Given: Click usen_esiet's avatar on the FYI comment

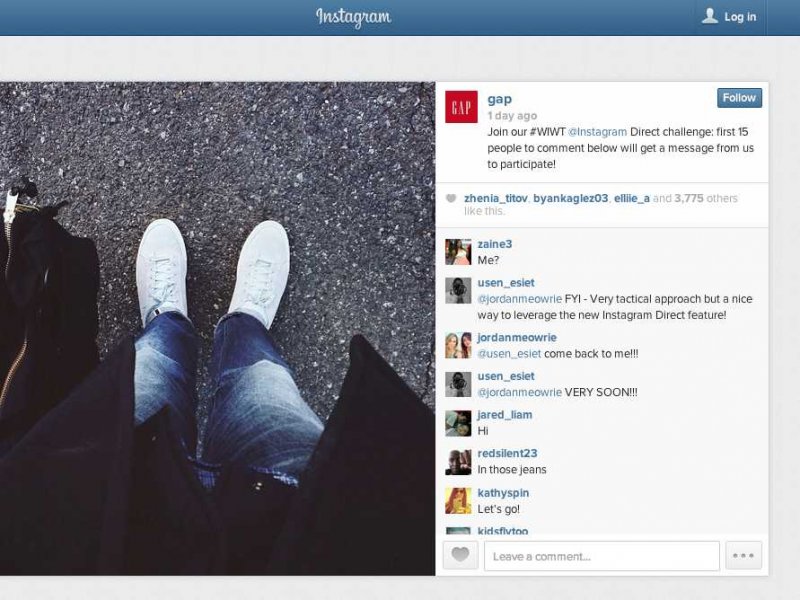Looking at the screenshot, I should [x=458, y=291].
